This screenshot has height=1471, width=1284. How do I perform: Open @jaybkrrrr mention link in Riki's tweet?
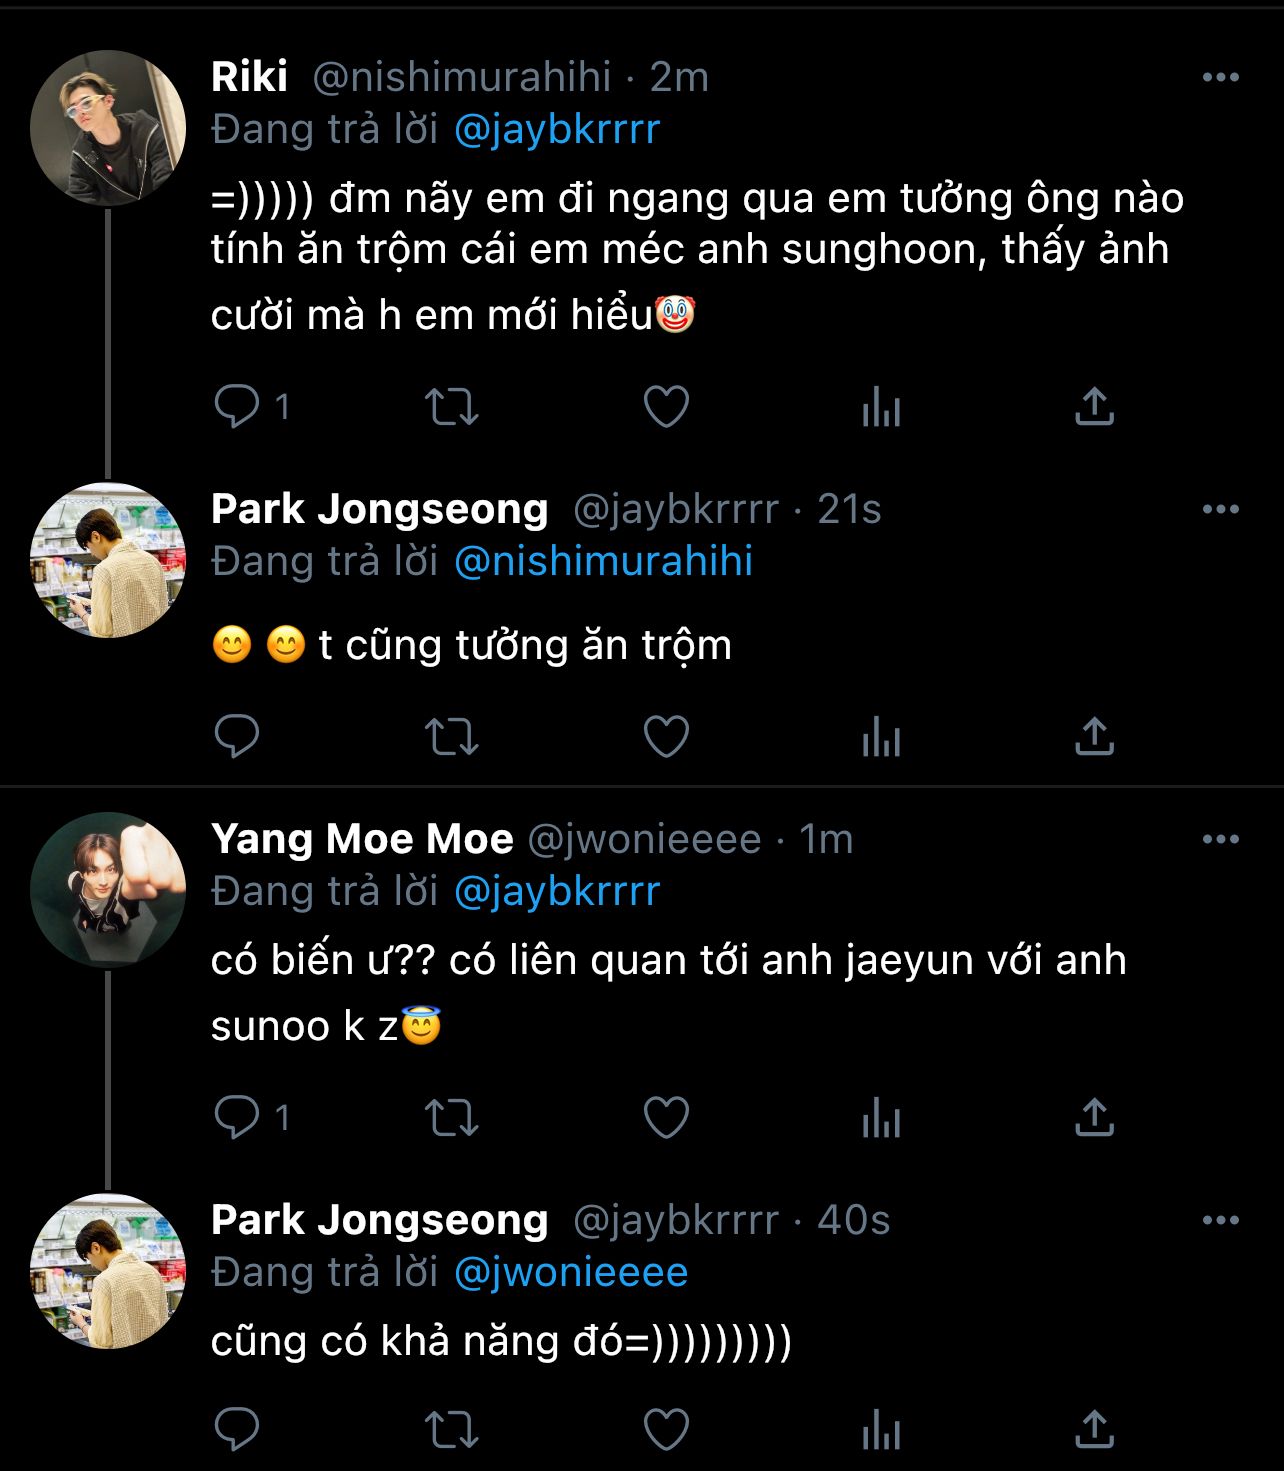(557, 130)
